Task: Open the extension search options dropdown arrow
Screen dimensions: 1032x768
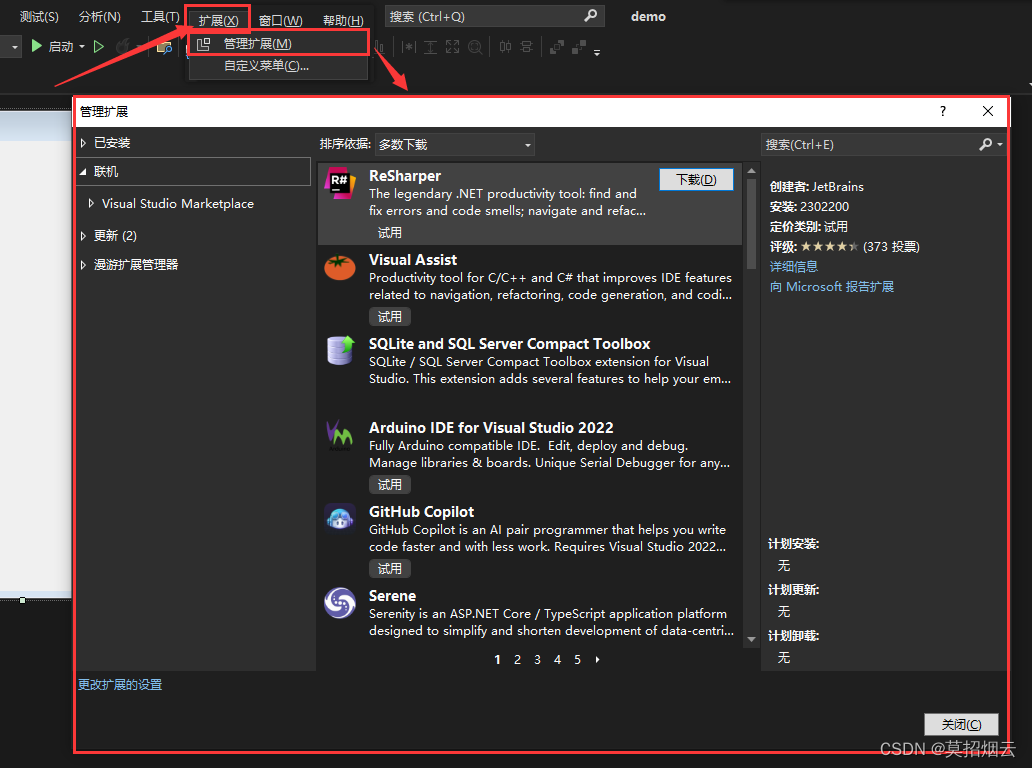Action: [1000, 144]
